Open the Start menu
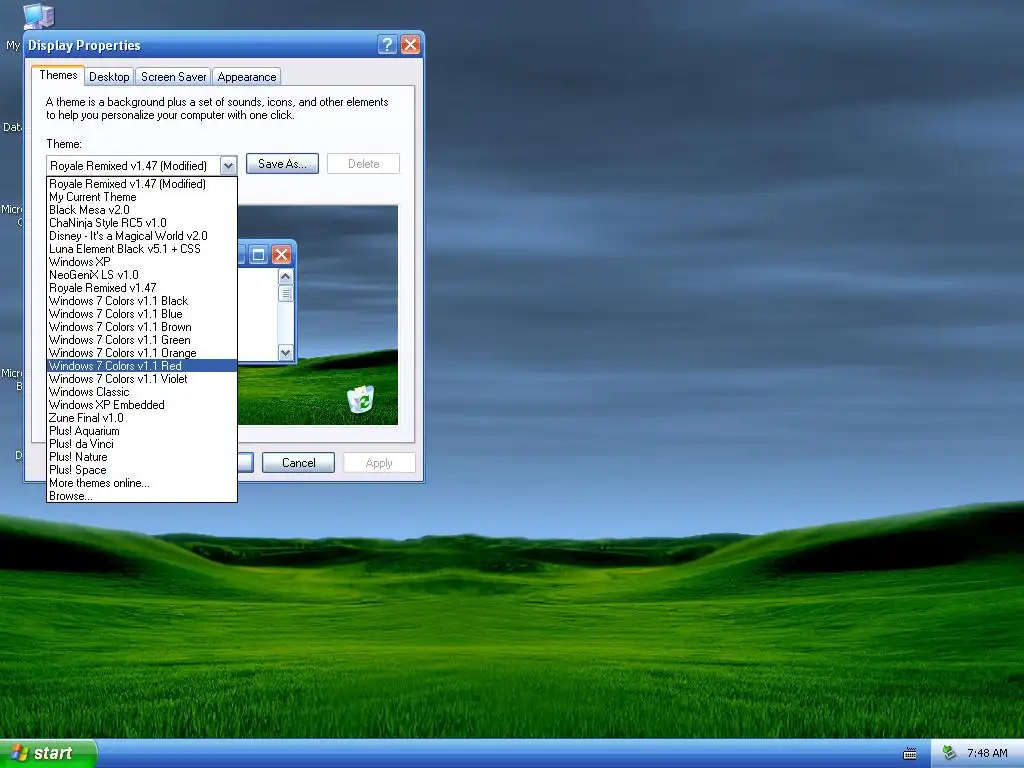The image size is (1024, 768). (x=48, y=753)
